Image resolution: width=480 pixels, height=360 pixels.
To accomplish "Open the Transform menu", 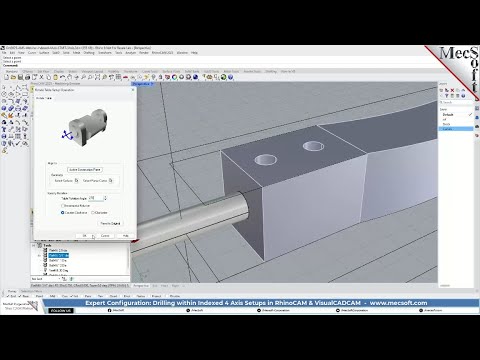I will tap(104, 53).
